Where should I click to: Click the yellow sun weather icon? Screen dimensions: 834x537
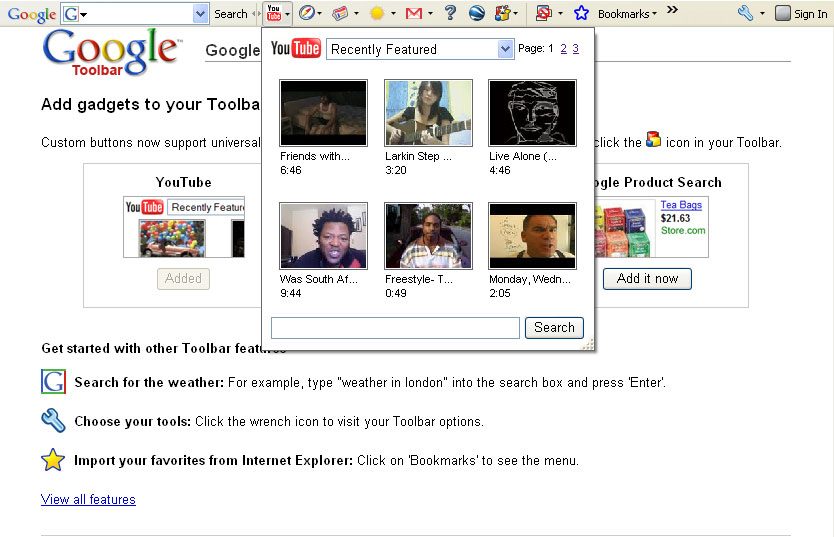click(x=377, y=13)
